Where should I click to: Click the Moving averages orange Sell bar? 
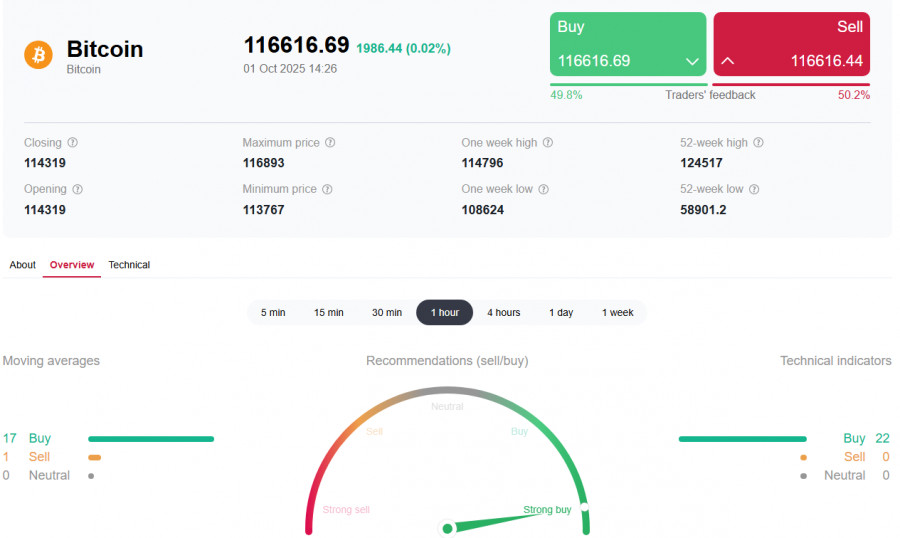coord(95,458)
